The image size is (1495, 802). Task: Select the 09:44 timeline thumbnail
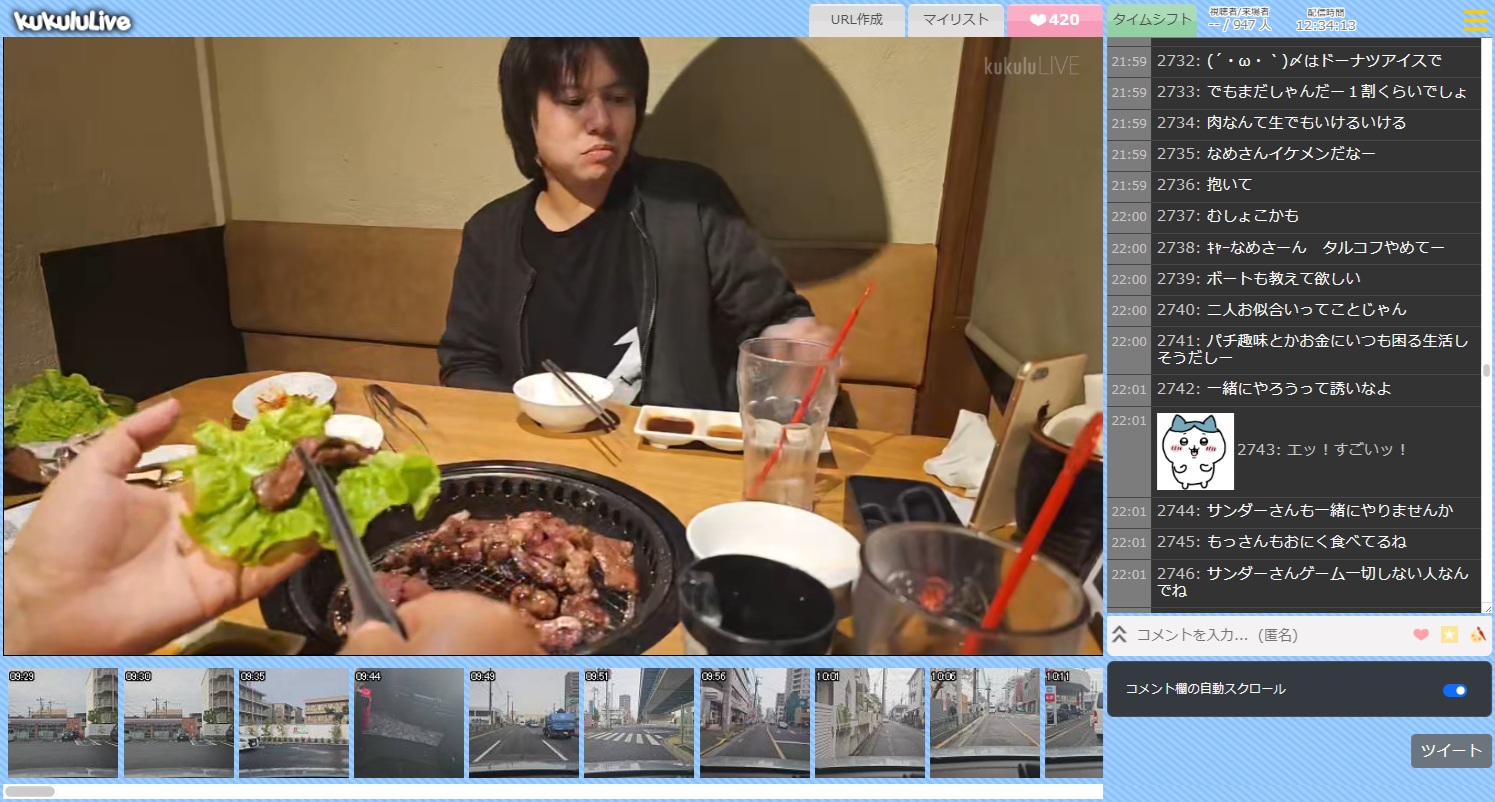click(x=409, y=723)
